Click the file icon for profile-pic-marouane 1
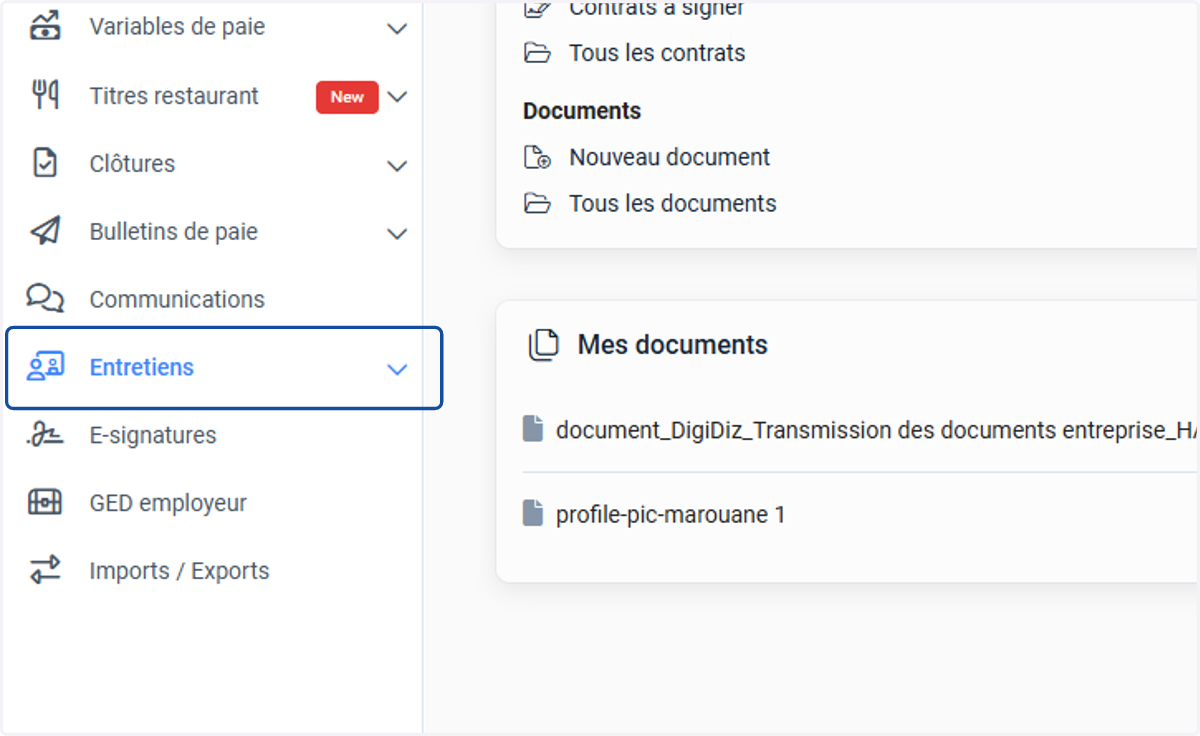Image resolution: width=1200 pixels, height=736 pixels. tap(533, 514)
